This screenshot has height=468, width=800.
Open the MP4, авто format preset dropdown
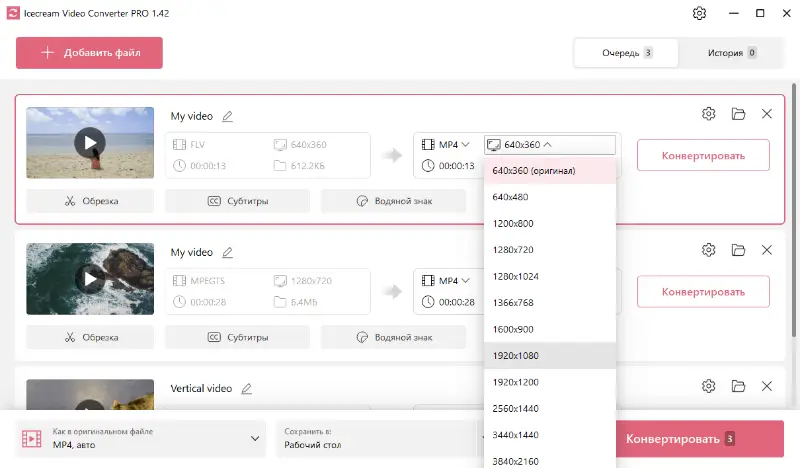pyautogui.click(x=142, y=438)
